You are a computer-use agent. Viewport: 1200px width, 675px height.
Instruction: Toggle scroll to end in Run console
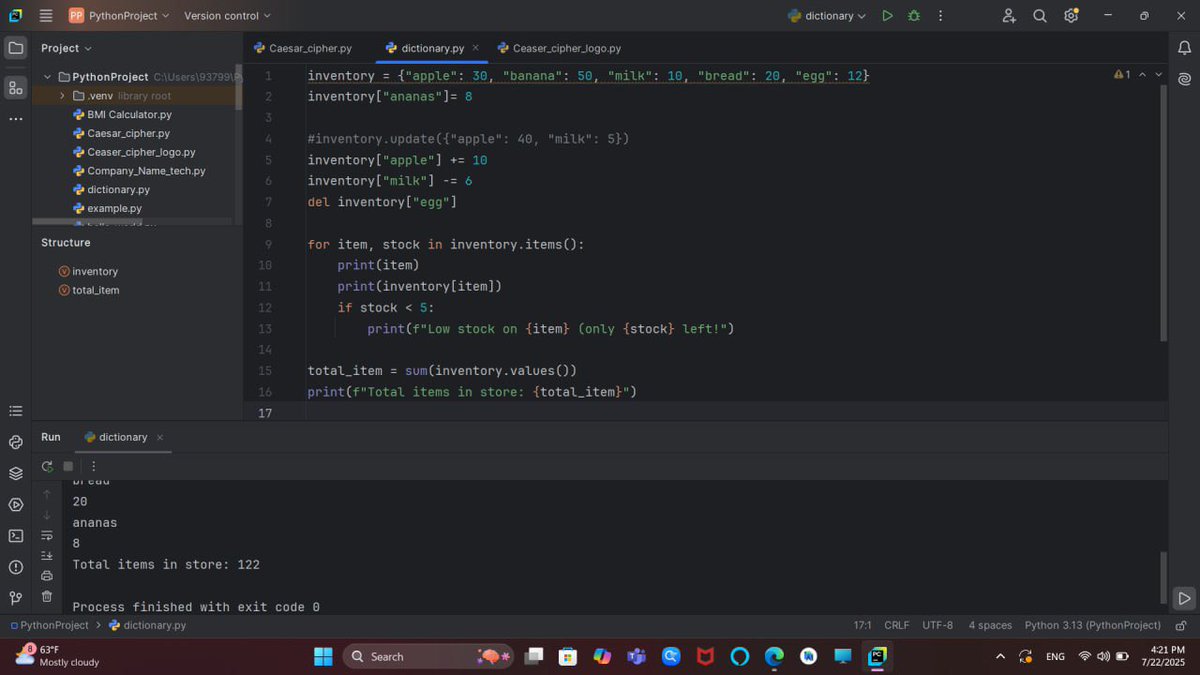(47, 555)
